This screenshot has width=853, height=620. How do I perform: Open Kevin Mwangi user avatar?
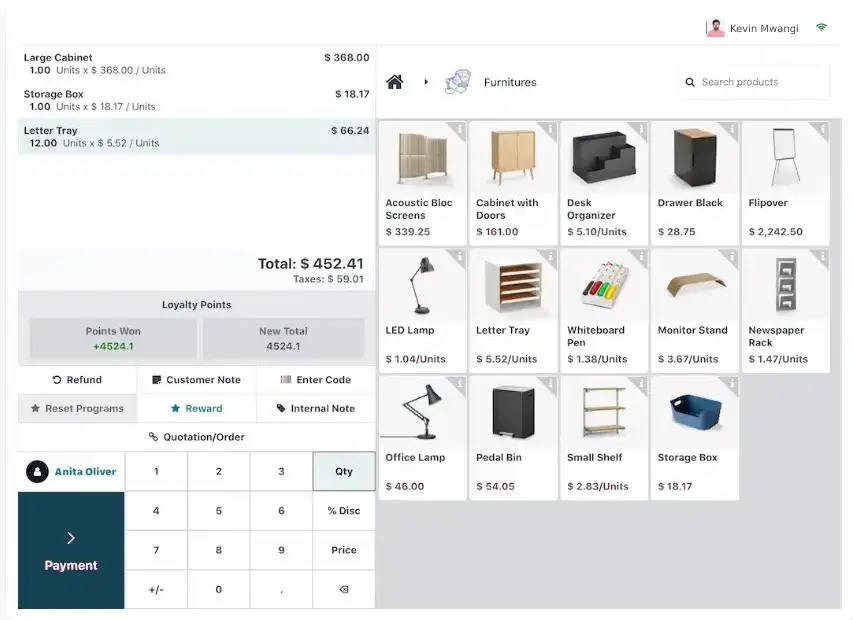(x=715, y=28)
